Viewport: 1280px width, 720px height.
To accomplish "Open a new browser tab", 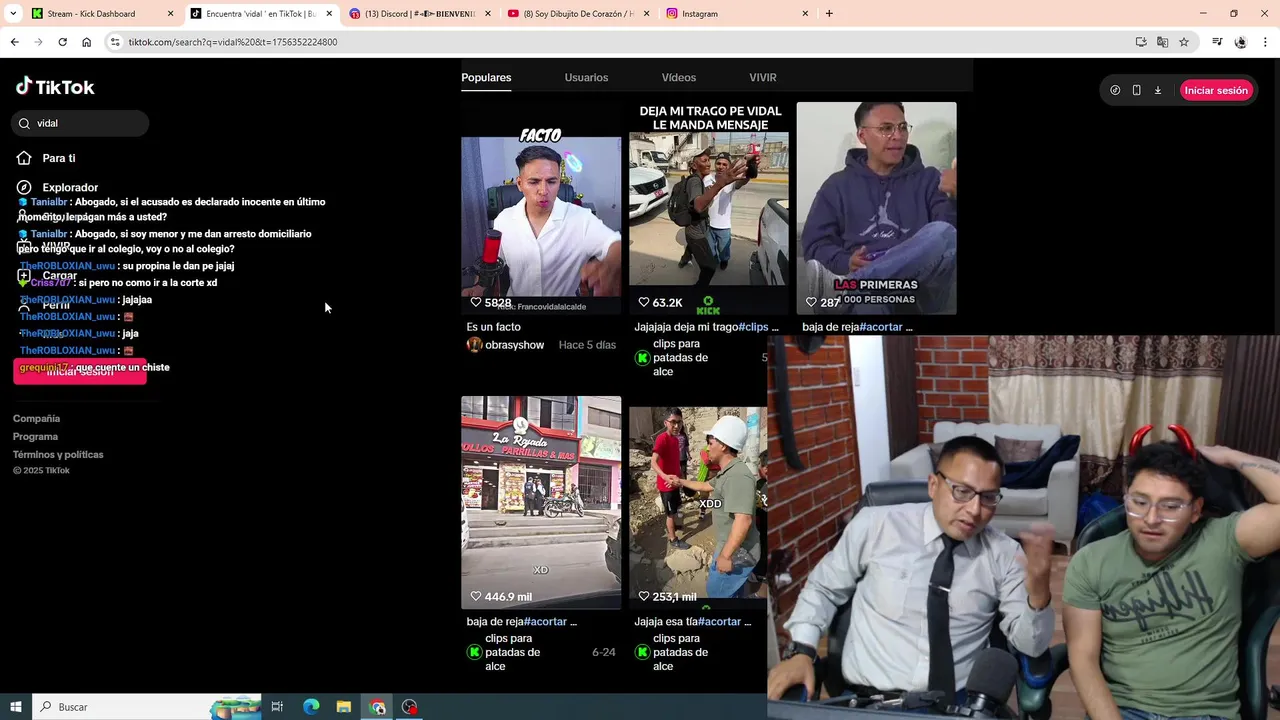I will tap(829, 14).
